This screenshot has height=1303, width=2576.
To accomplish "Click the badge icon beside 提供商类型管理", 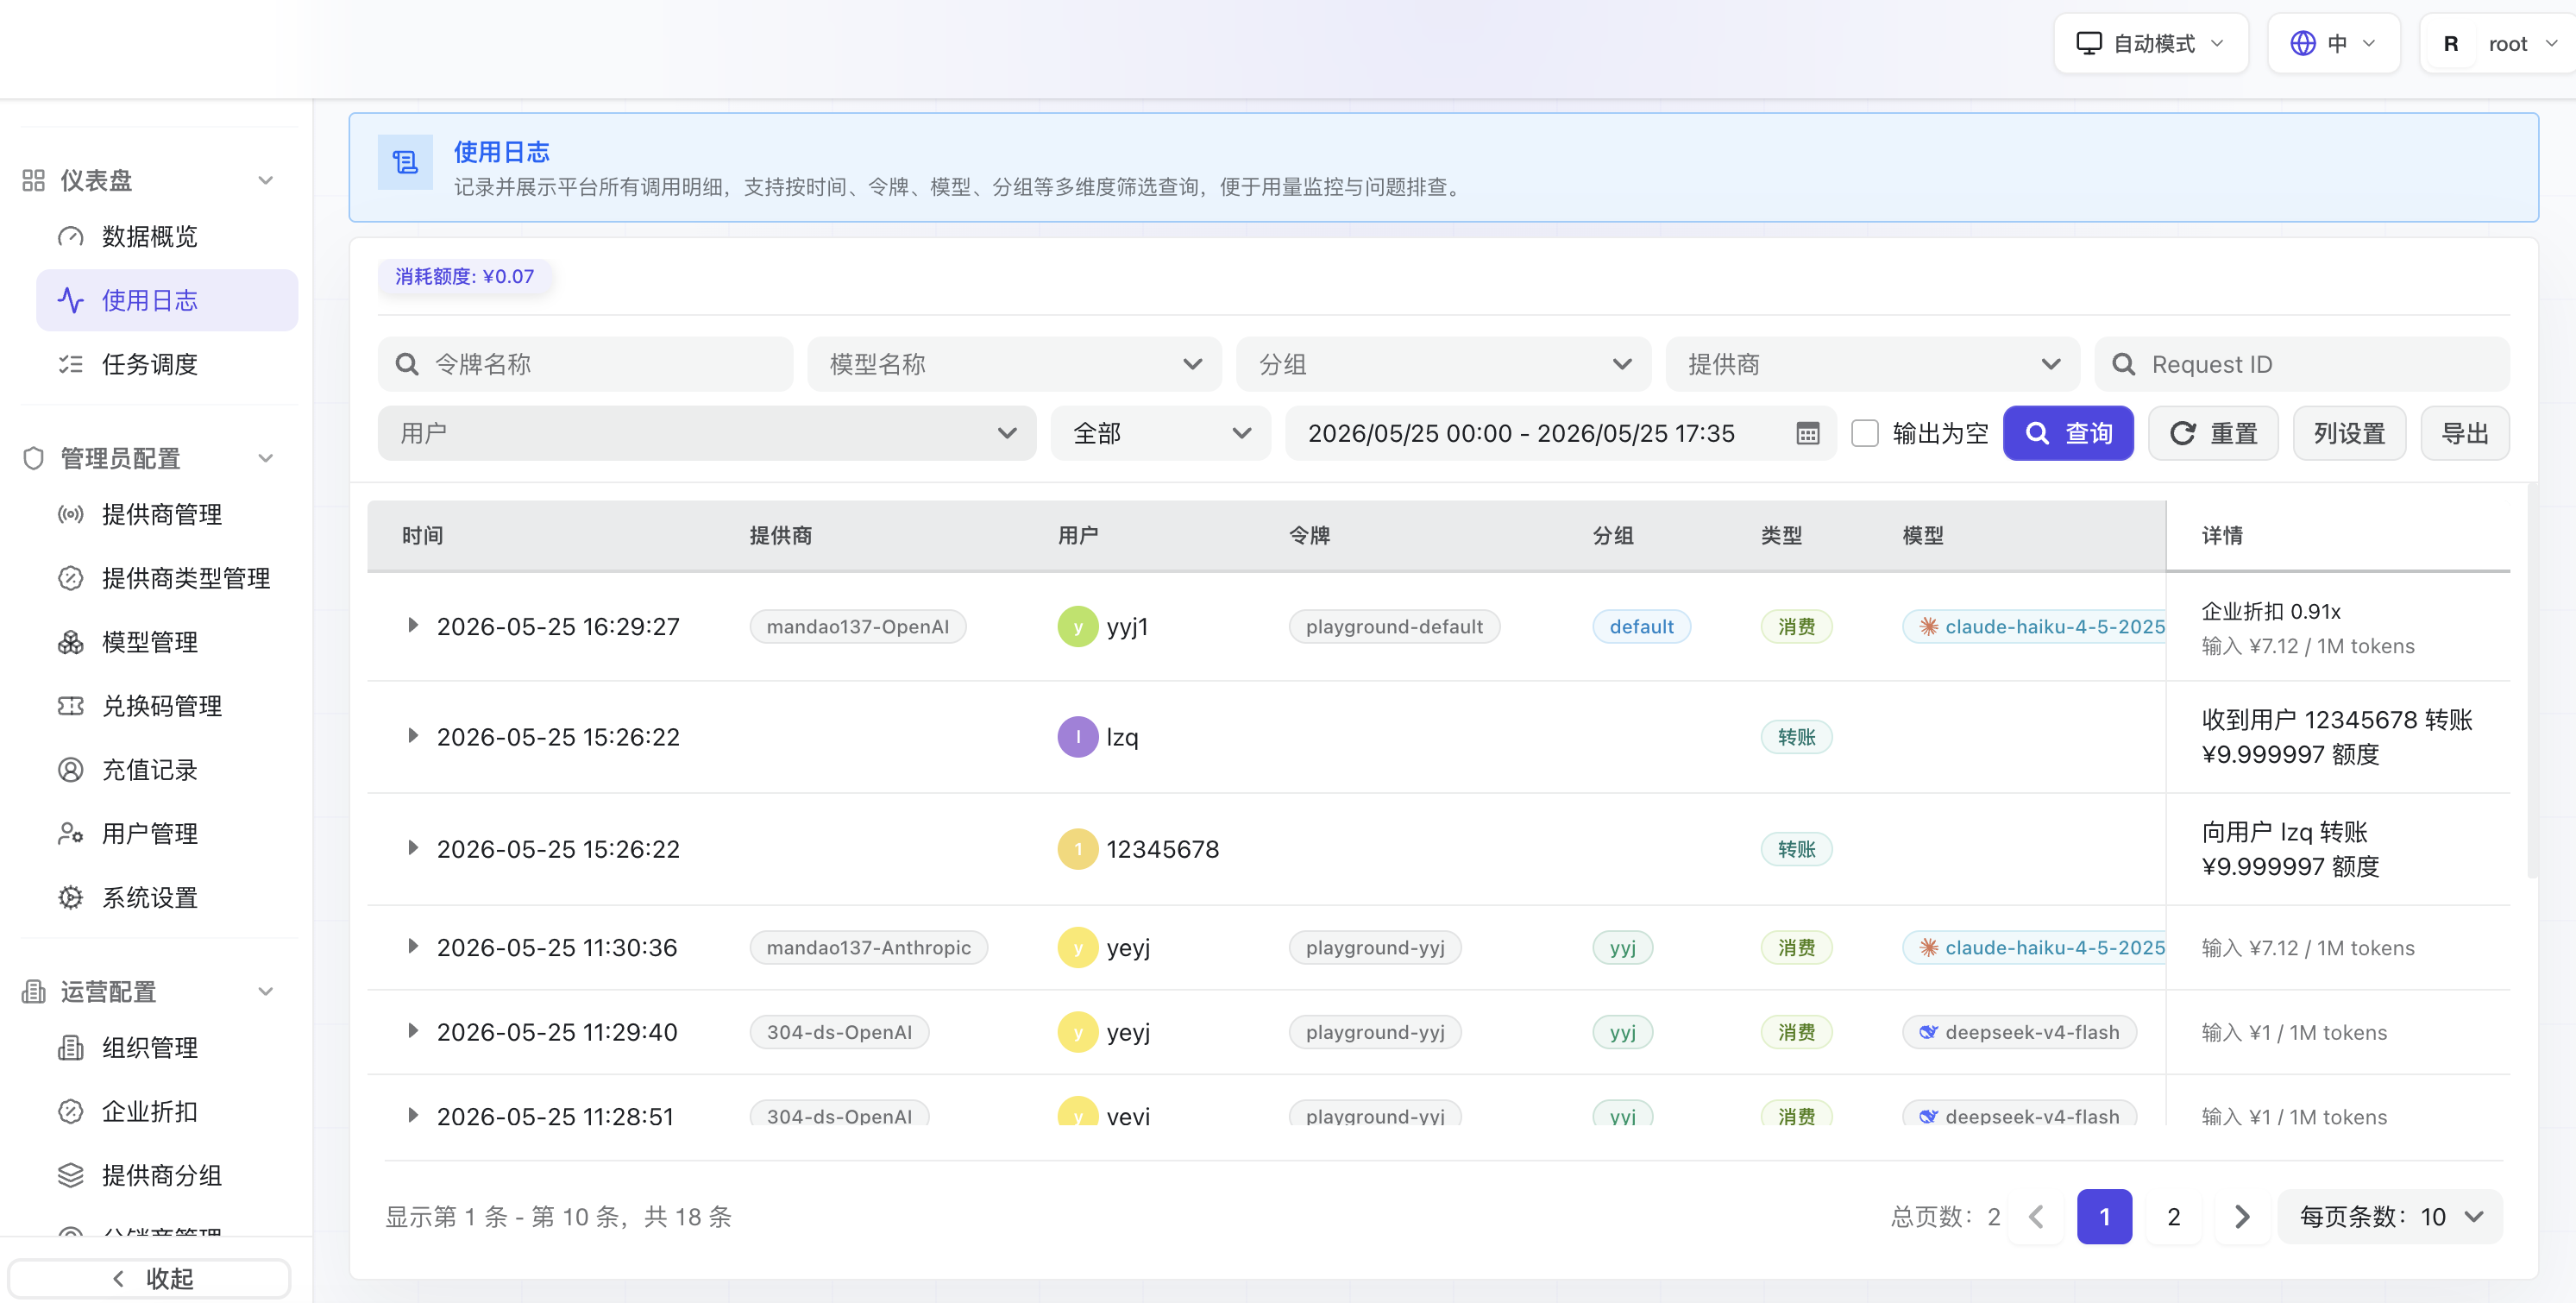I will click(x=70, y=578).
